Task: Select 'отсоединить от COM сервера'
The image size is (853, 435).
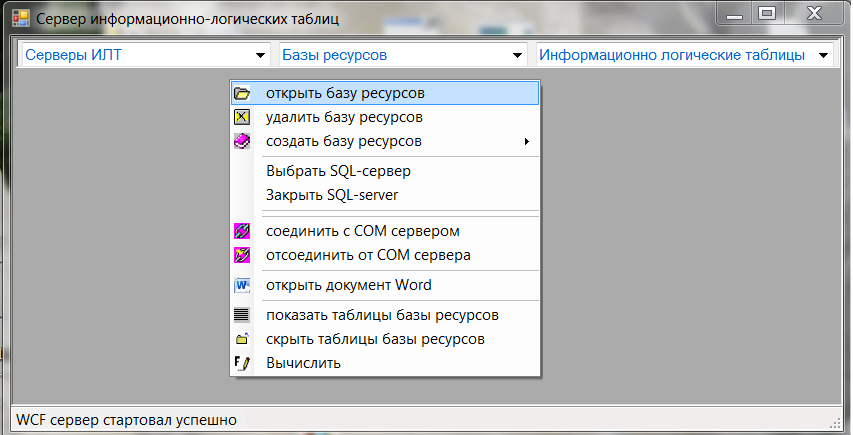Action: point(385,255)
